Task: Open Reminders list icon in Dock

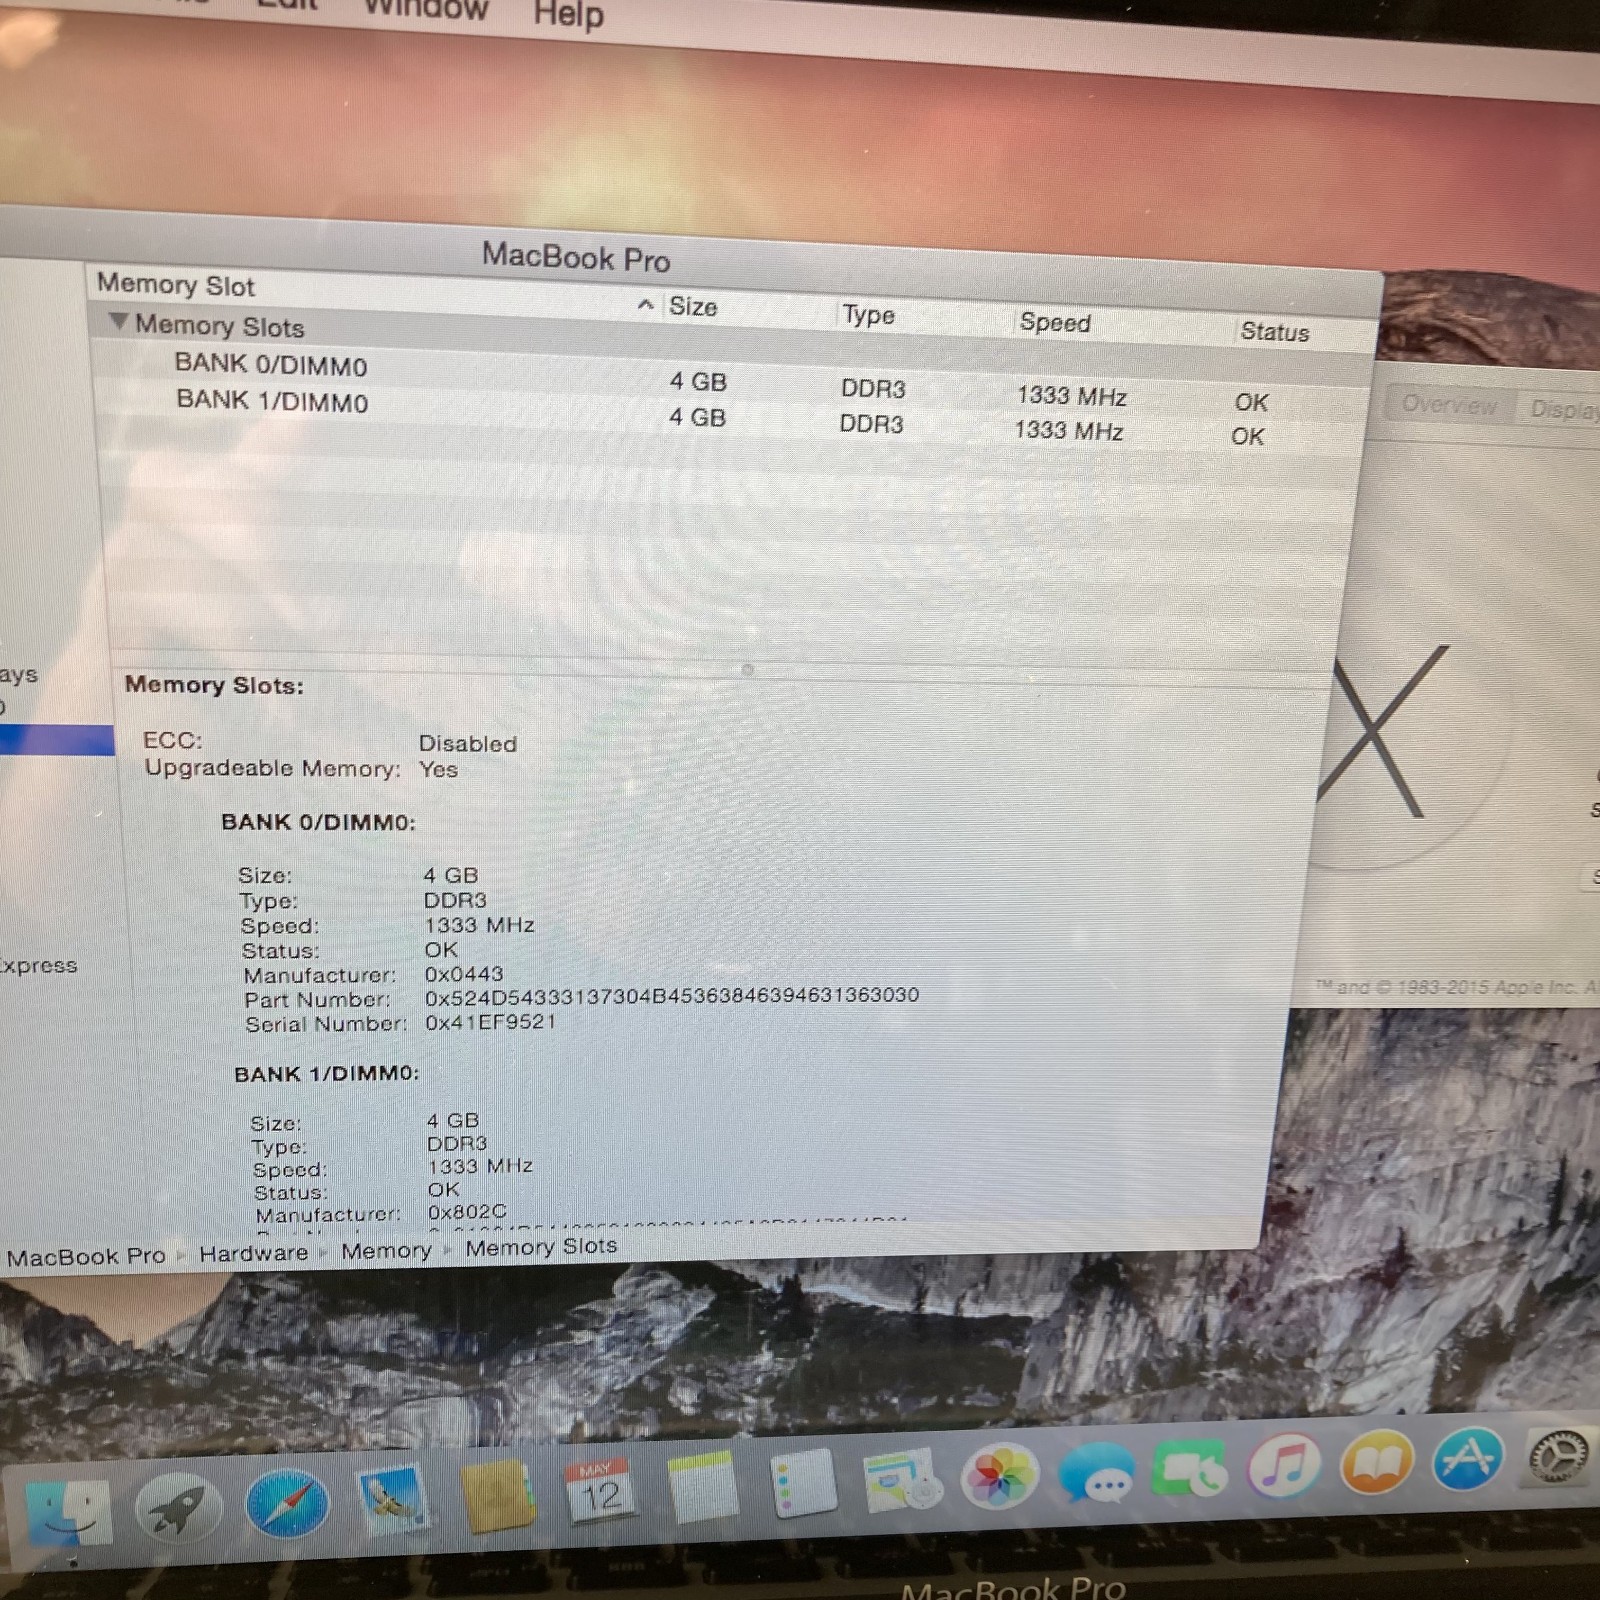Action: (802, 1483)
